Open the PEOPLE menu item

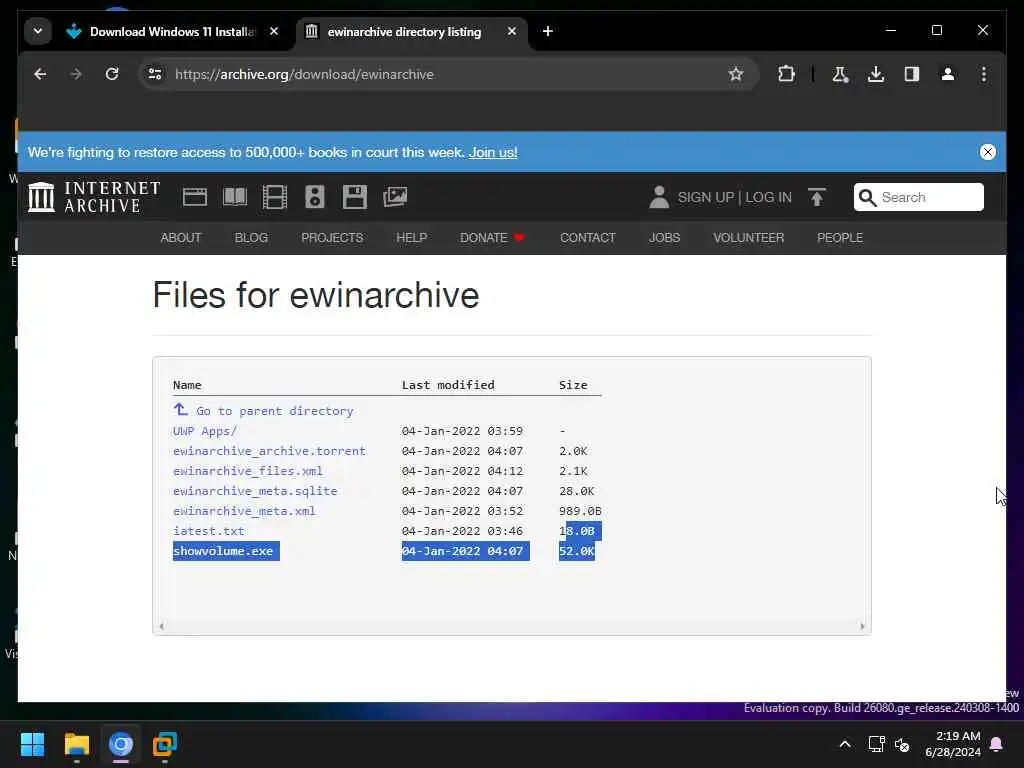click(840, 238)
